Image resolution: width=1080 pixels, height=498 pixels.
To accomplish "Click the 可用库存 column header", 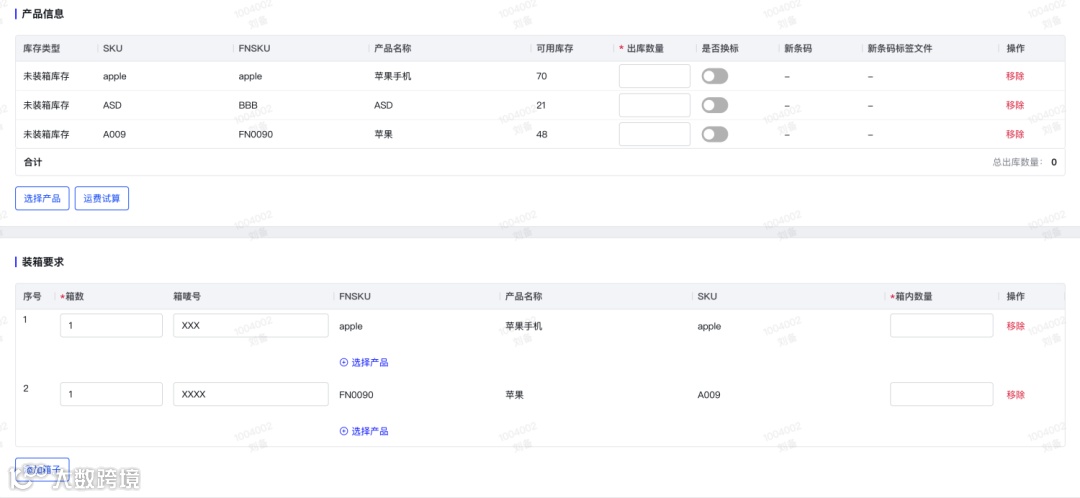I will click(555, 48).
